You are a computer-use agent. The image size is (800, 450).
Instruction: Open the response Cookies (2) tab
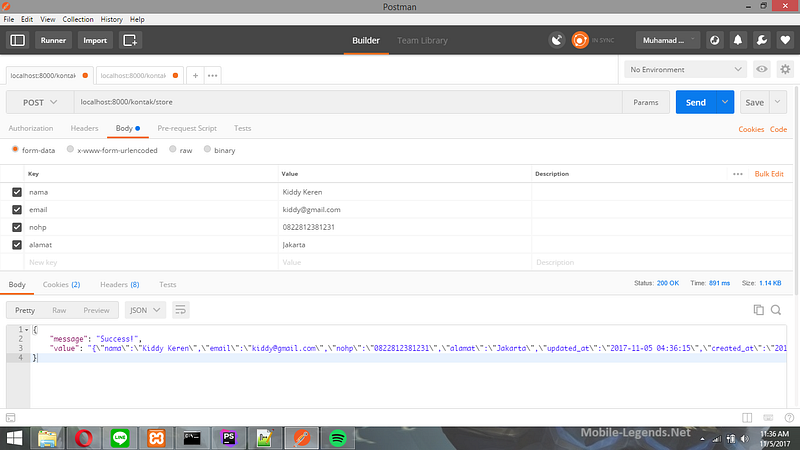[61, 285]
